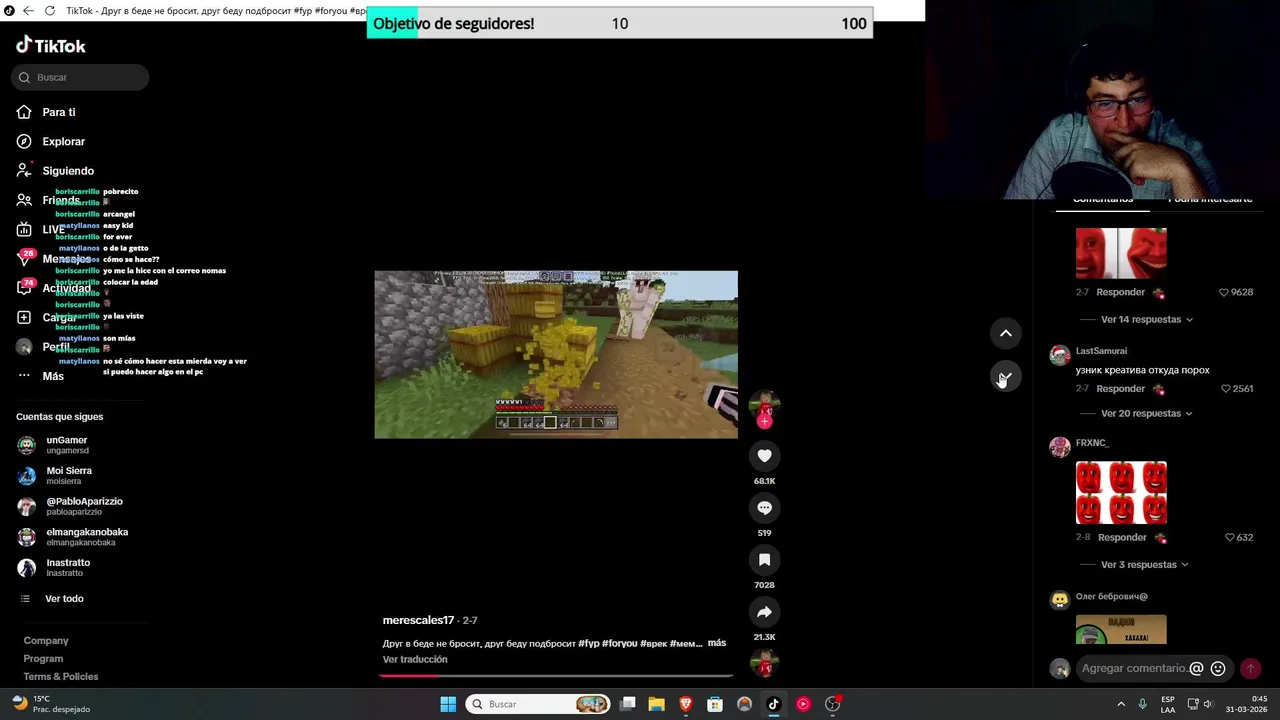Go to previous video with up arrow

(1006, 333)
